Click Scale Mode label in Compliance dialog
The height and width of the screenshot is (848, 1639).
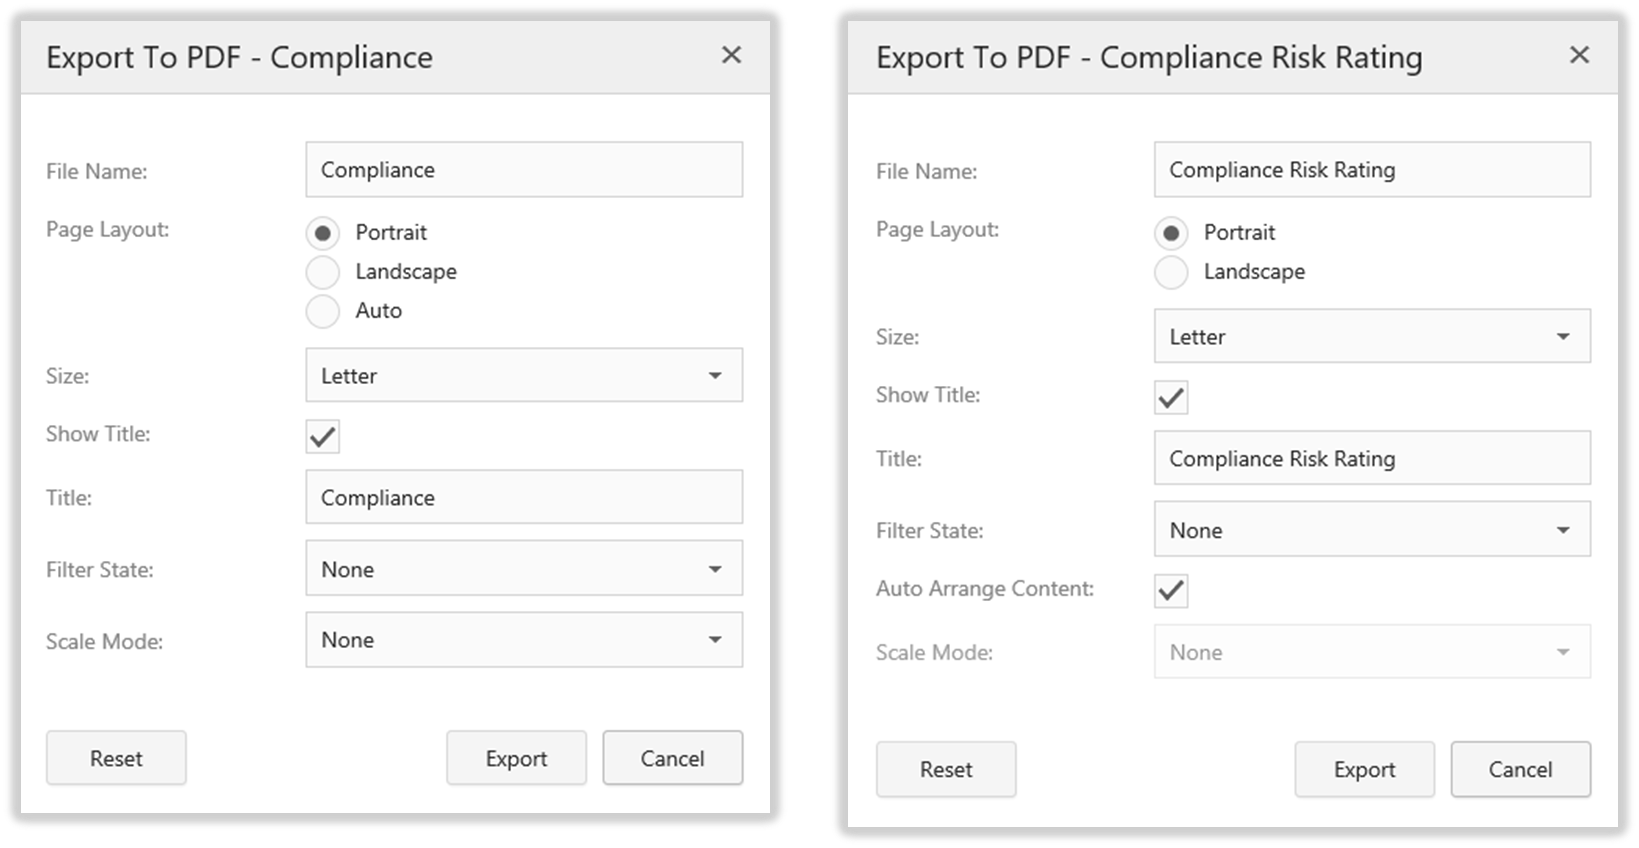(x=104, y=642)
